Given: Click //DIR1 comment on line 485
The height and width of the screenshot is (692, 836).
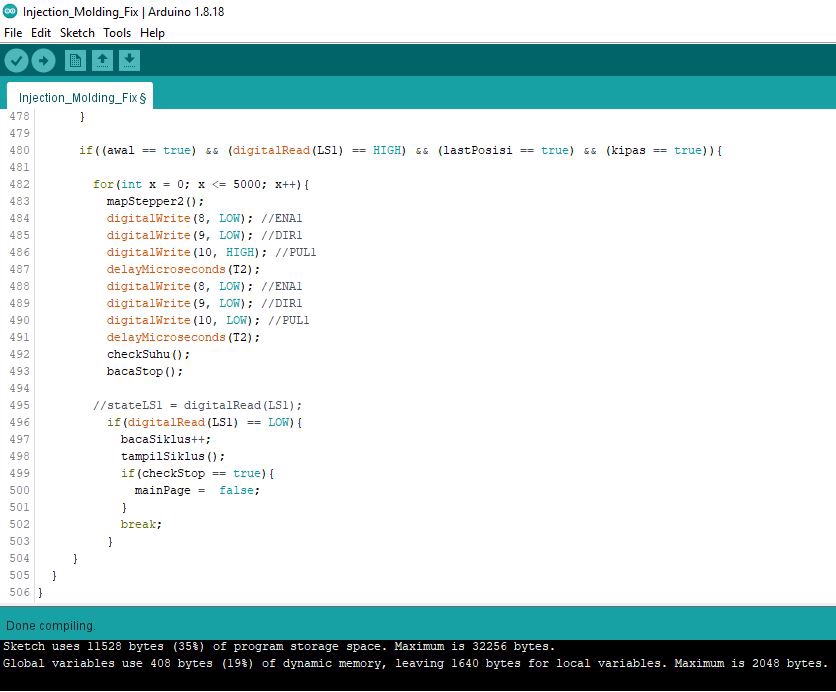Looking at the screenshot, I should (x=282, y=236).
